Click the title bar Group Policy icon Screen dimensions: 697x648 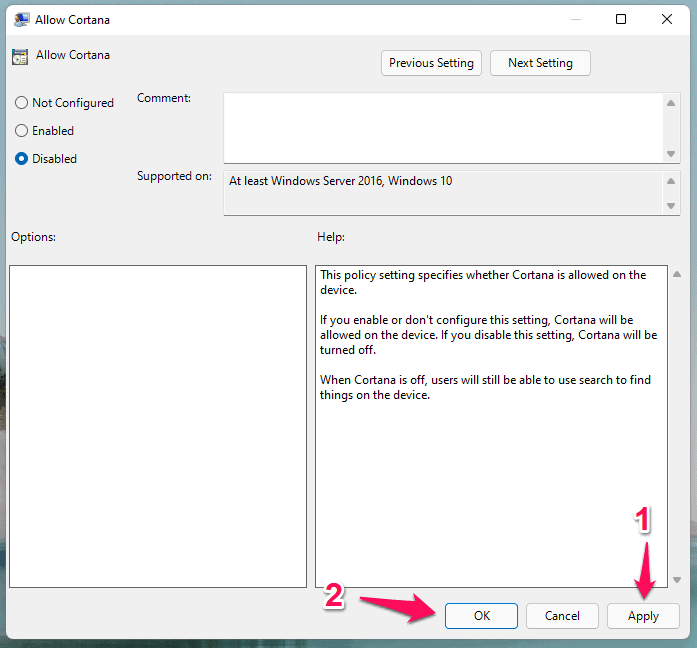pyautogui.click(x=21, y=20)
